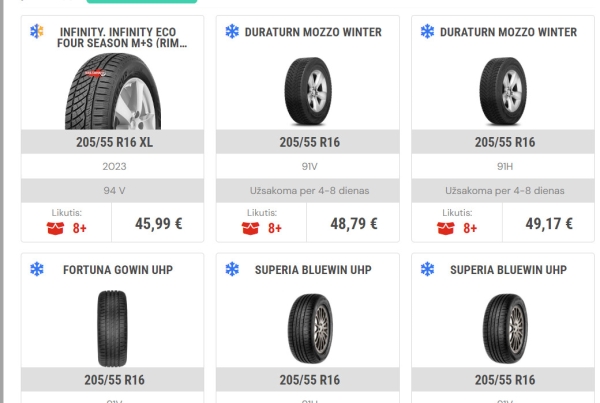
Task: Click the red stock boxes icon beside 48,79 €
Action: pyautogui.click(x=250, y=227)
